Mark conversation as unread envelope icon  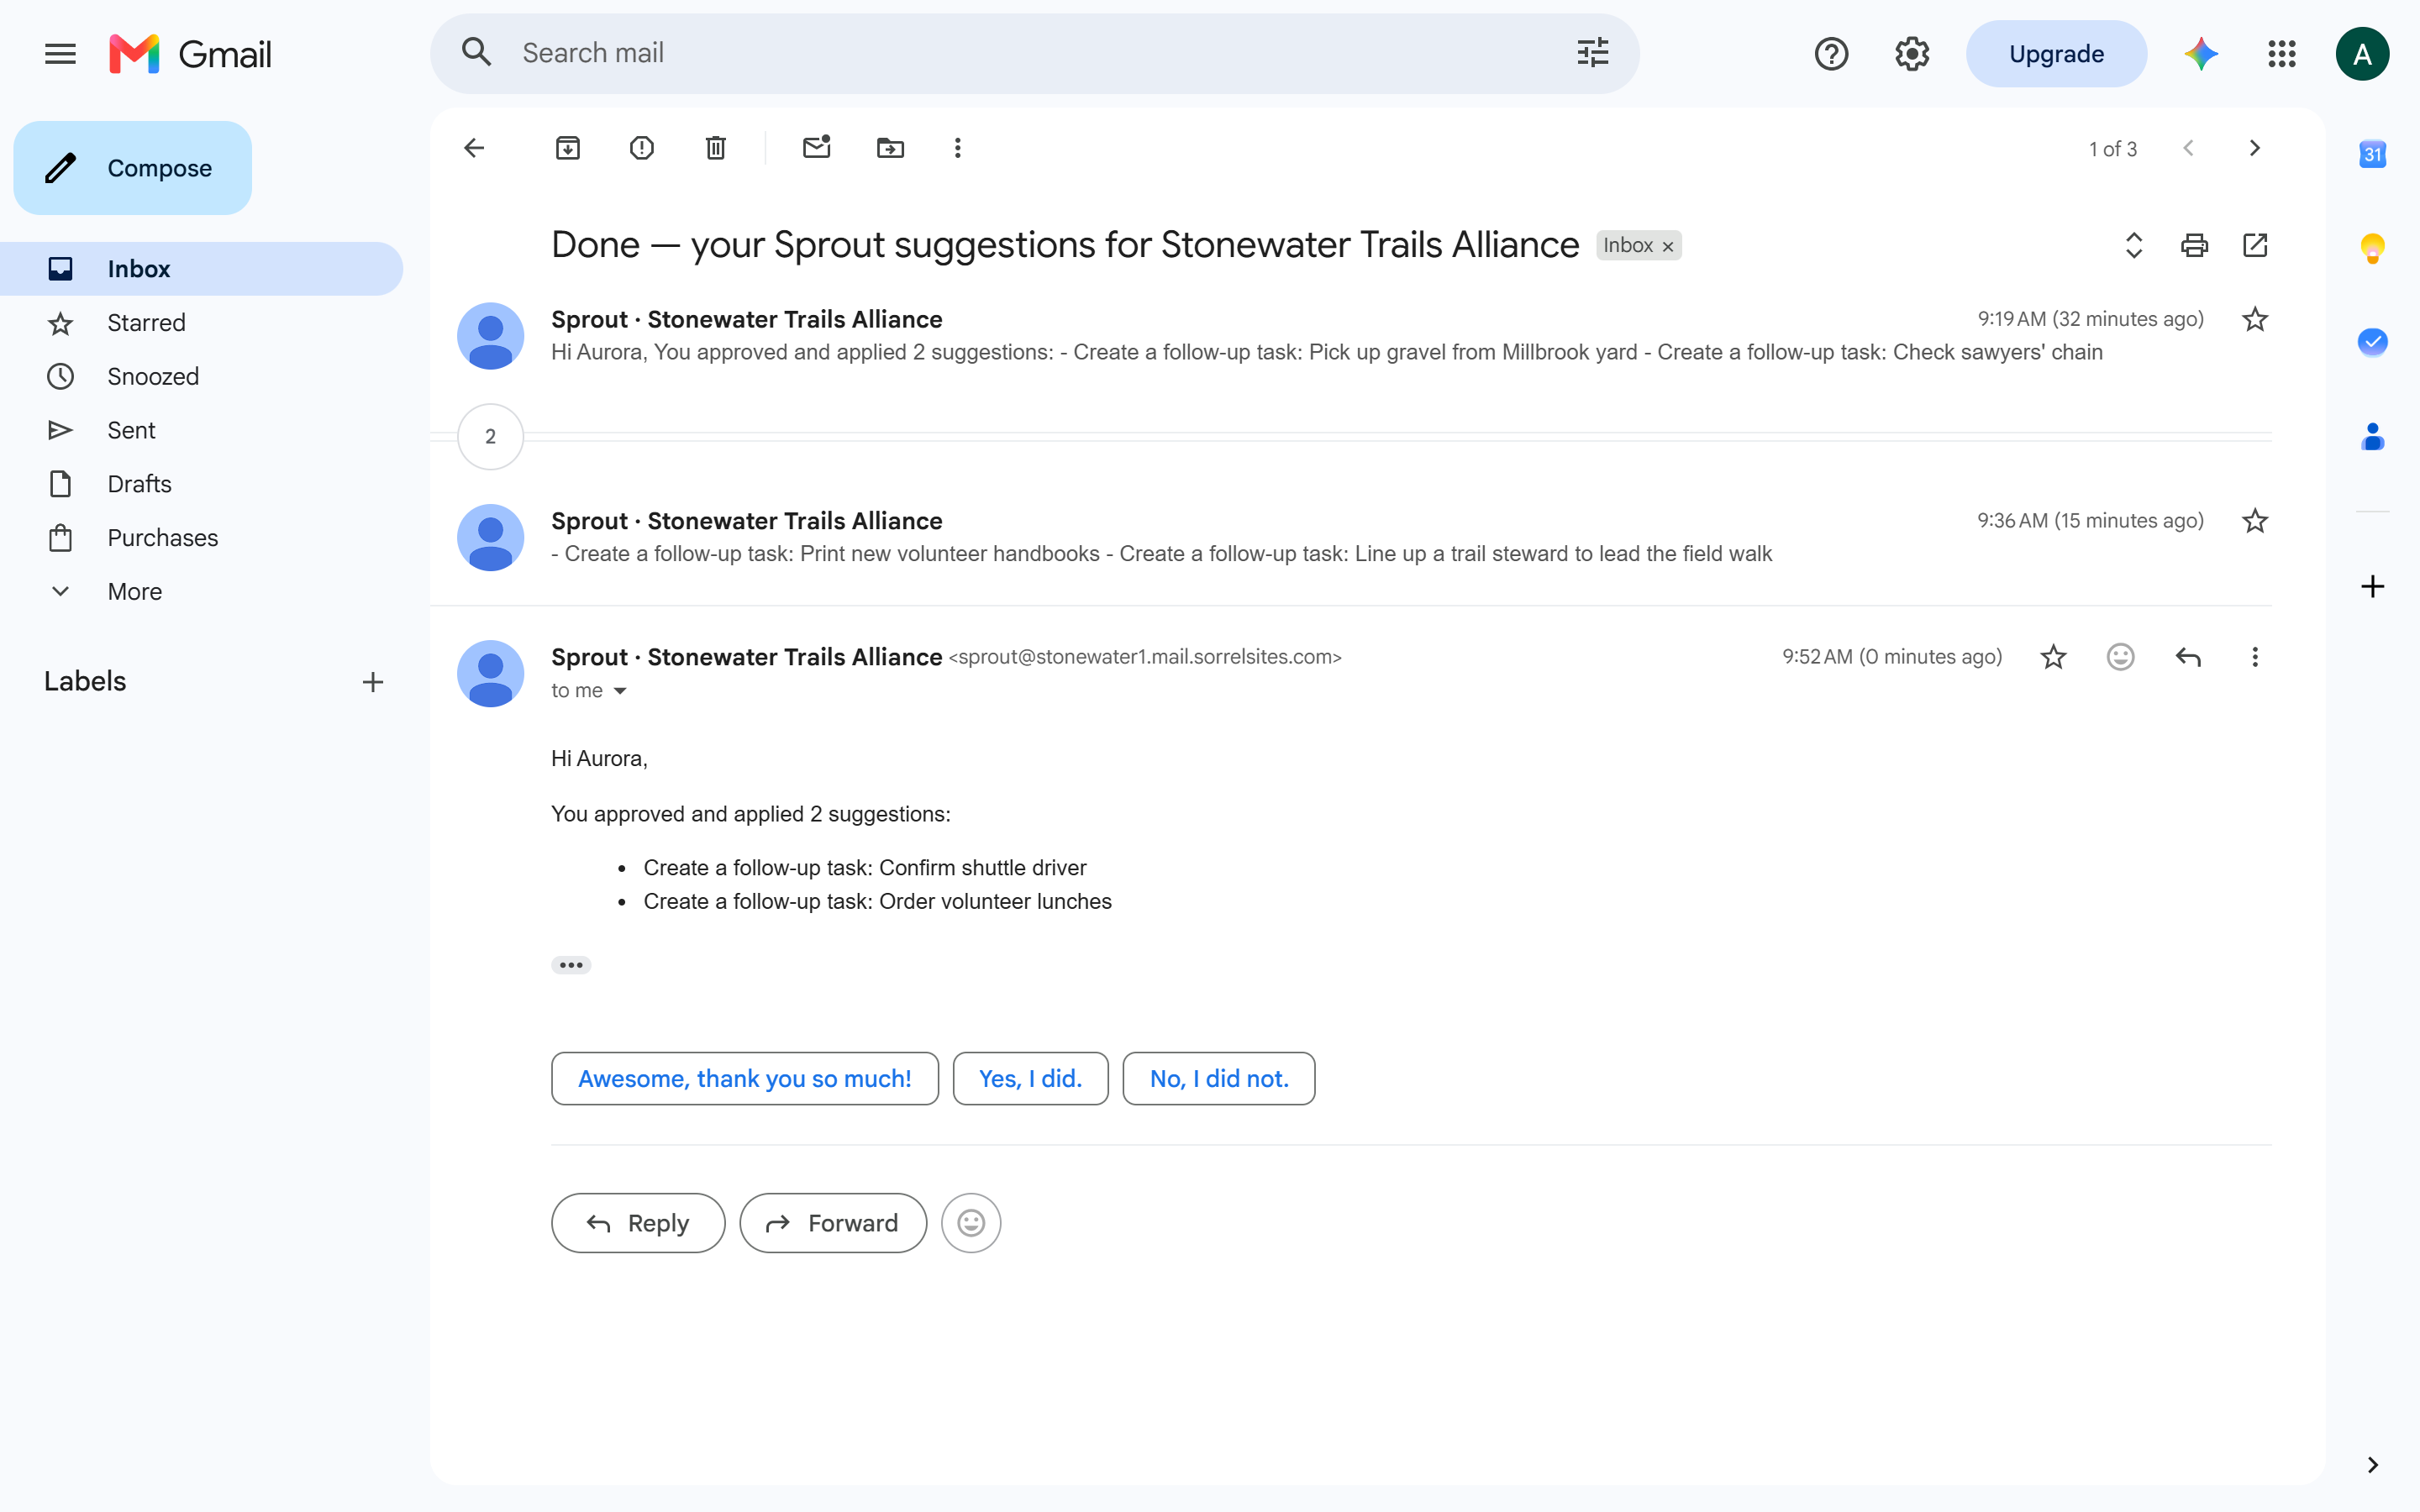tap(817, 148)
